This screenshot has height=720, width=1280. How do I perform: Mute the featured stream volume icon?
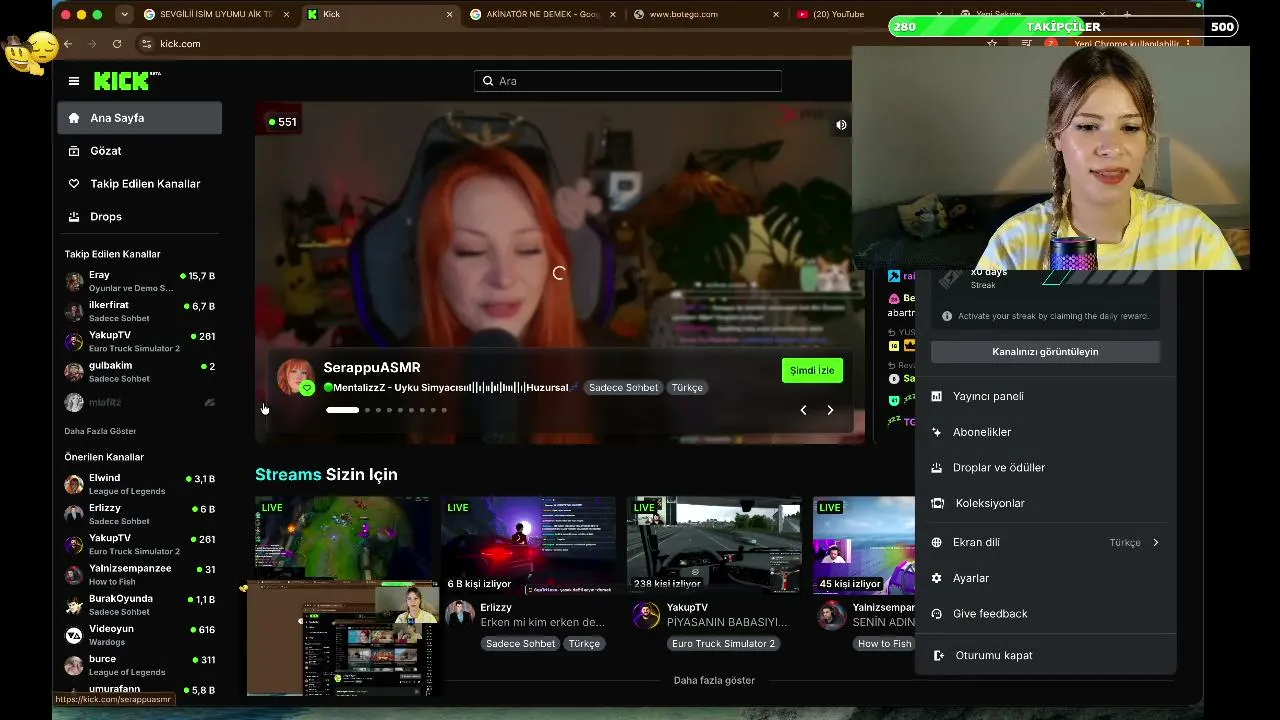pos(841,125)
